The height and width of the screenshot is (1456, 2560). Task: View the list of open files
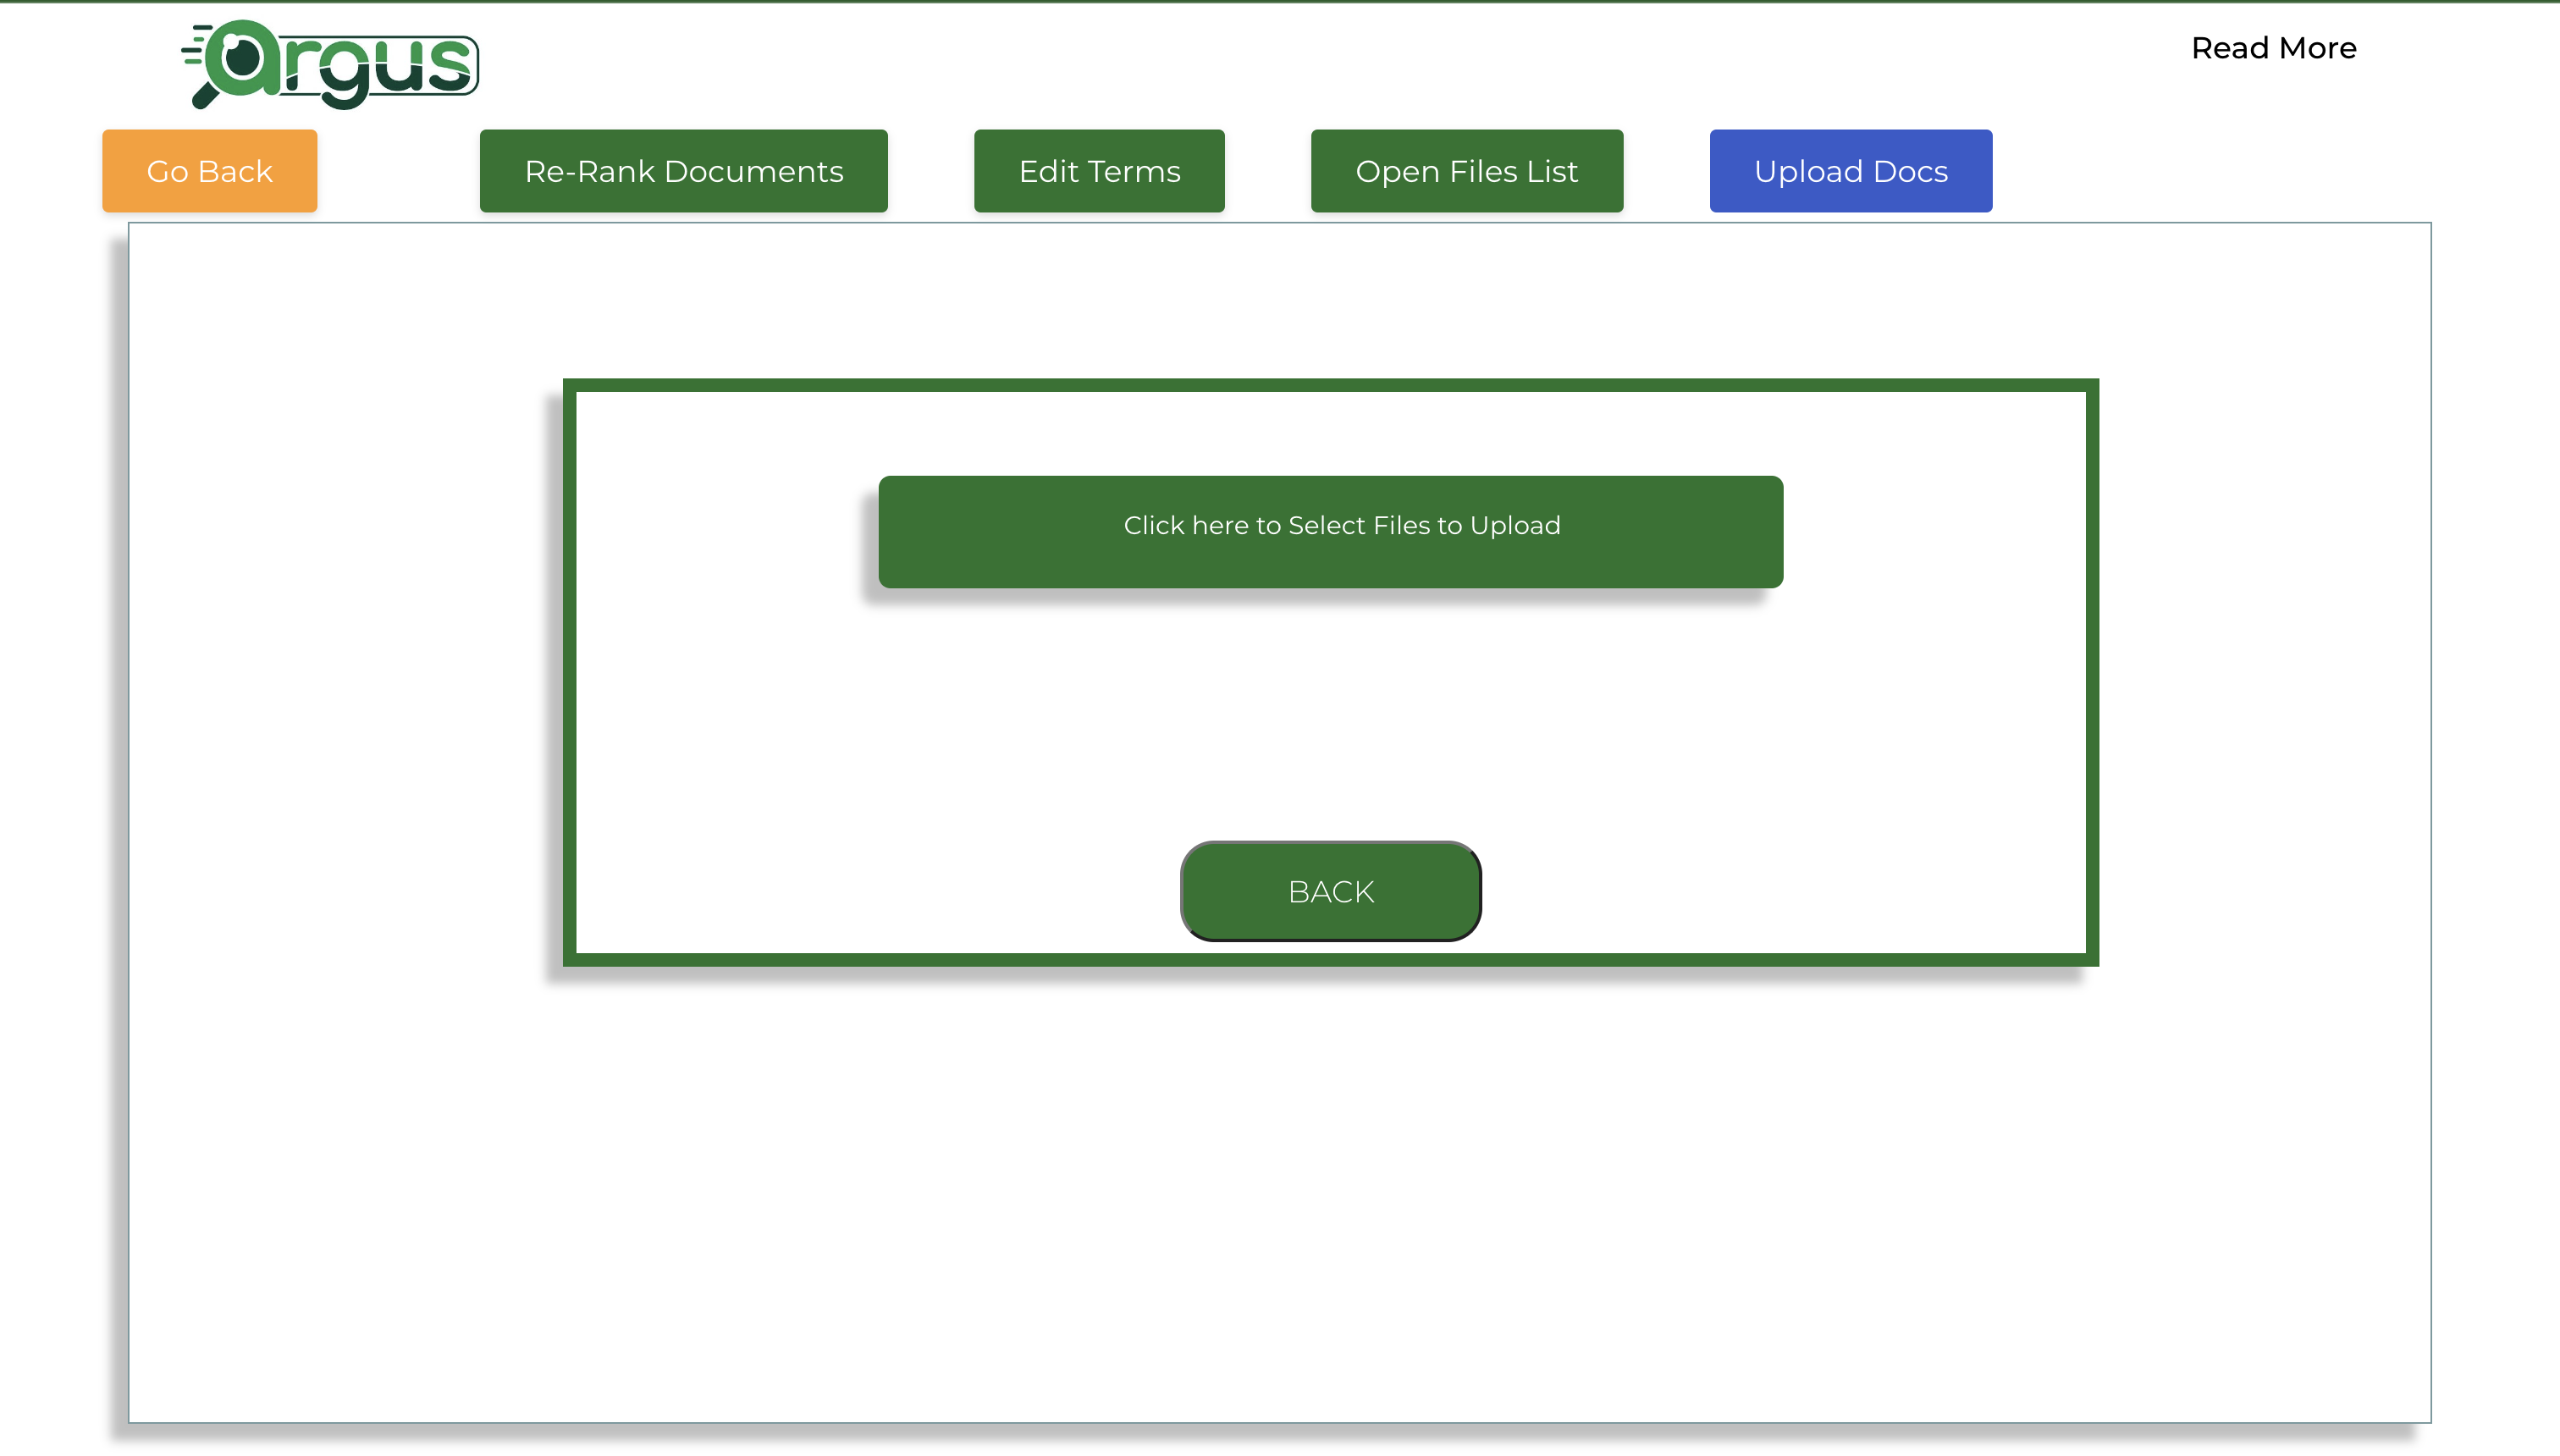(1467, 171)
